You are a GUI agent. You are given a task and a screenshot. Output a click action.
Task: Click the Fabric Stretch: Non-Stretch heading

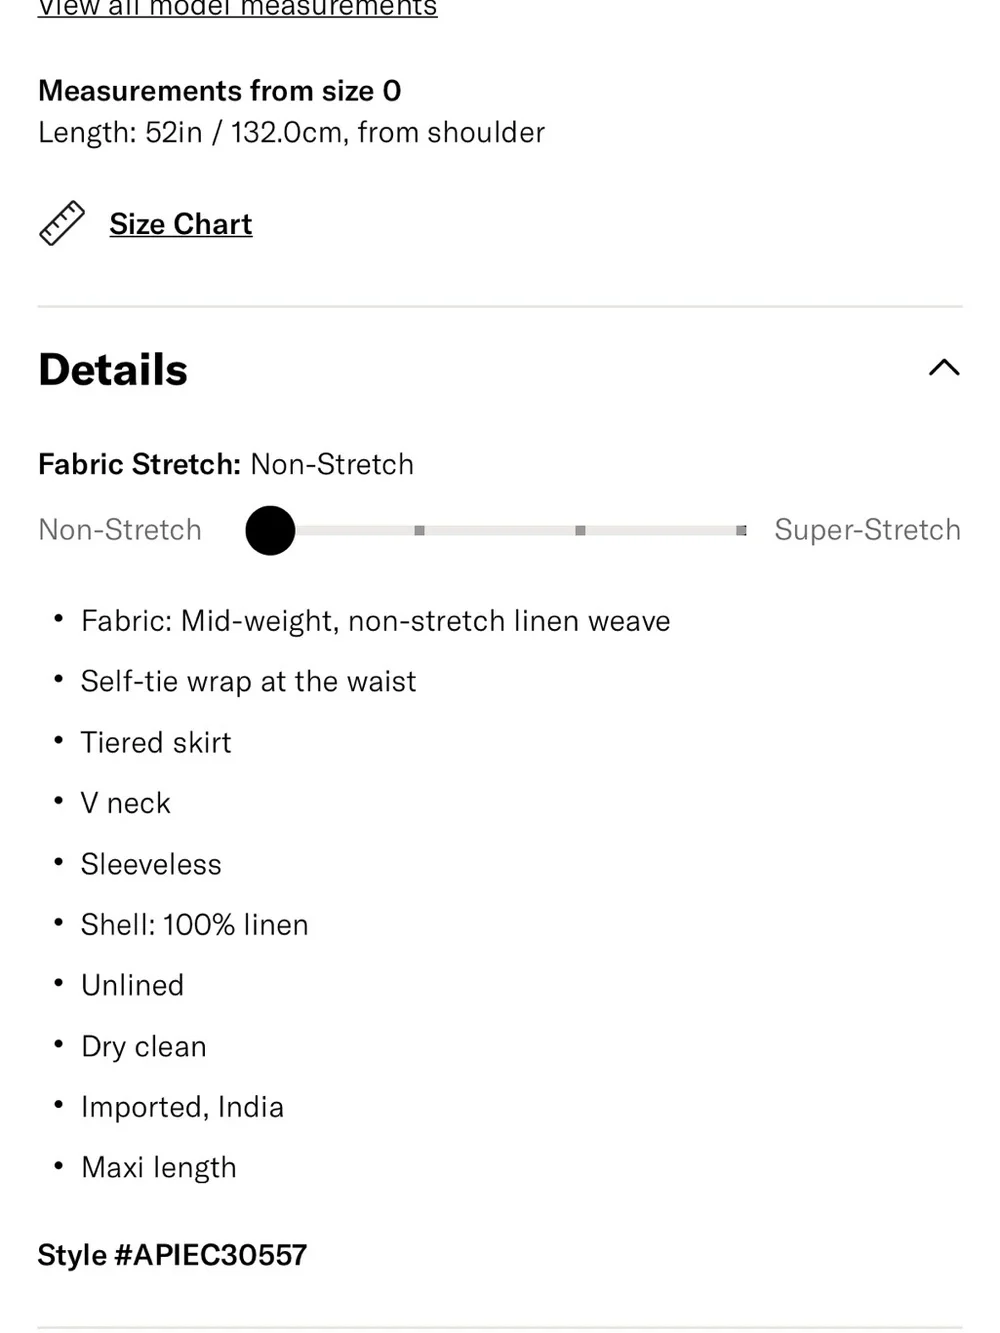(x=226, y=464)
